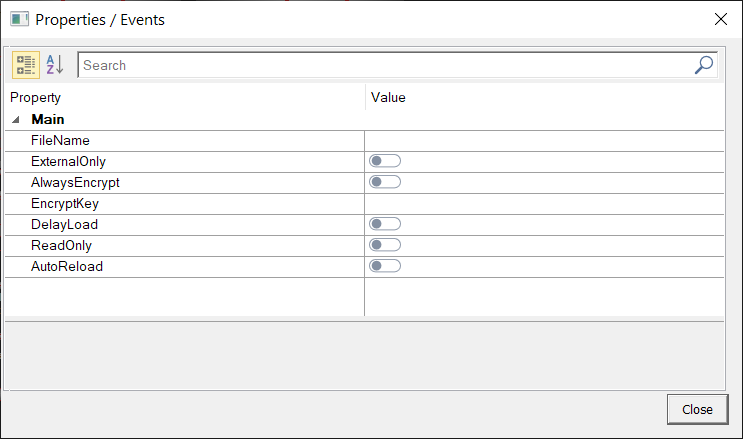Viewport: 743px width, 439px height.
Task: Select the FileName property row
Action: point(364,141)
